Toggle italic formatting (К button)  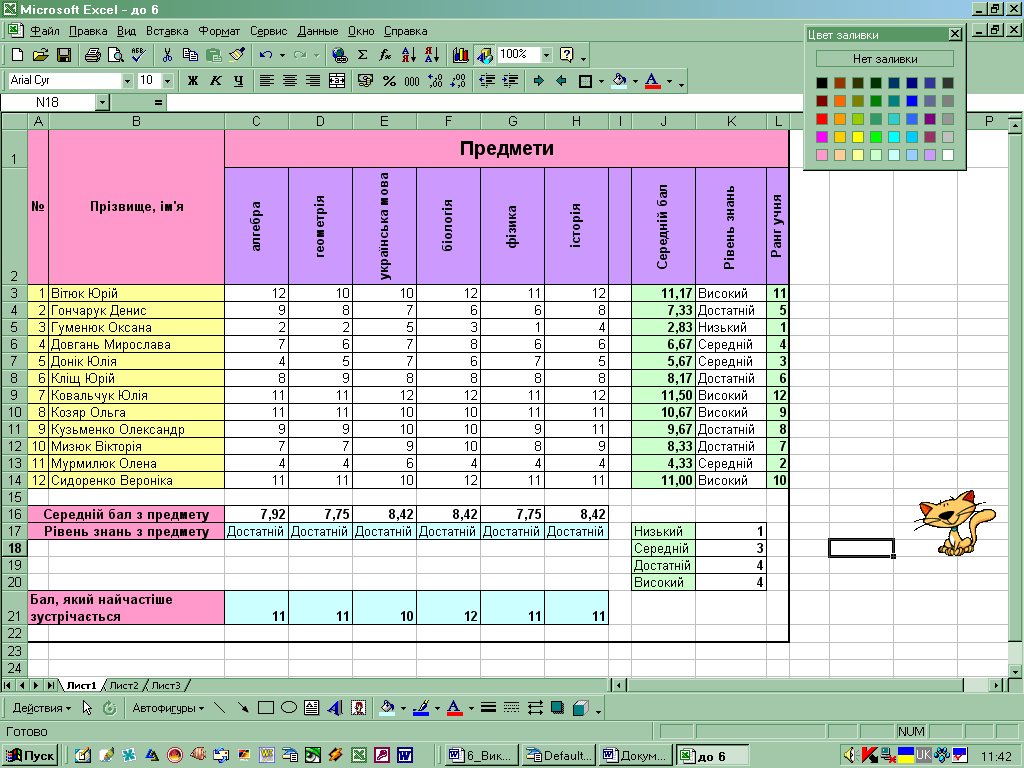click(x=215, y=81)
